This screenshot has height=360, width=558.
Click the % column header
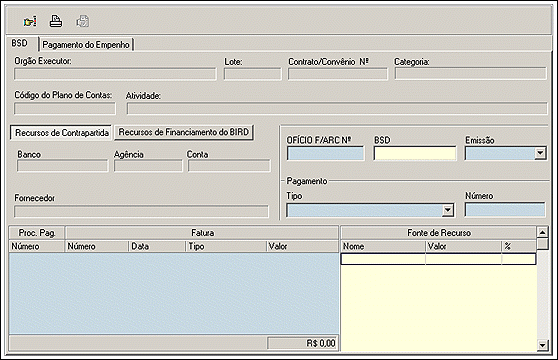(519, 247)
